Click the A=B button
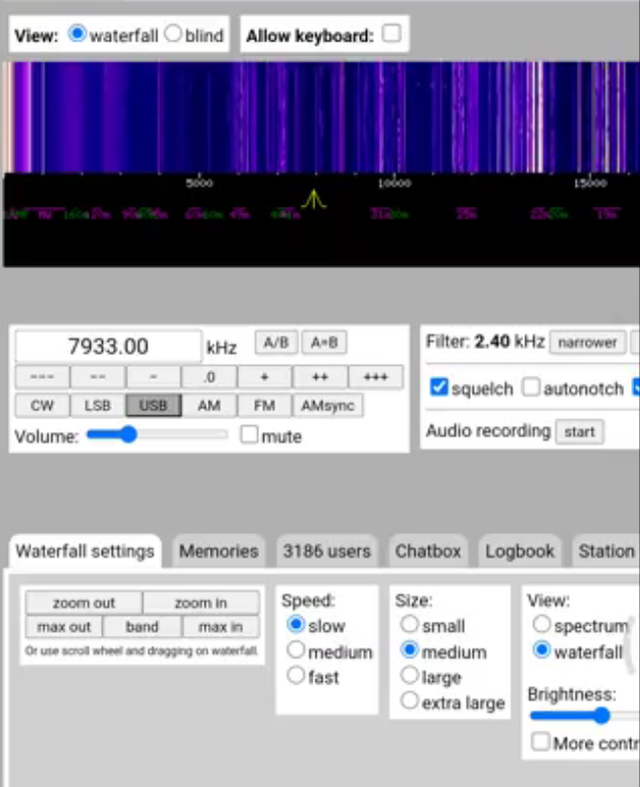The image size is (640, 787). point(324,343)
